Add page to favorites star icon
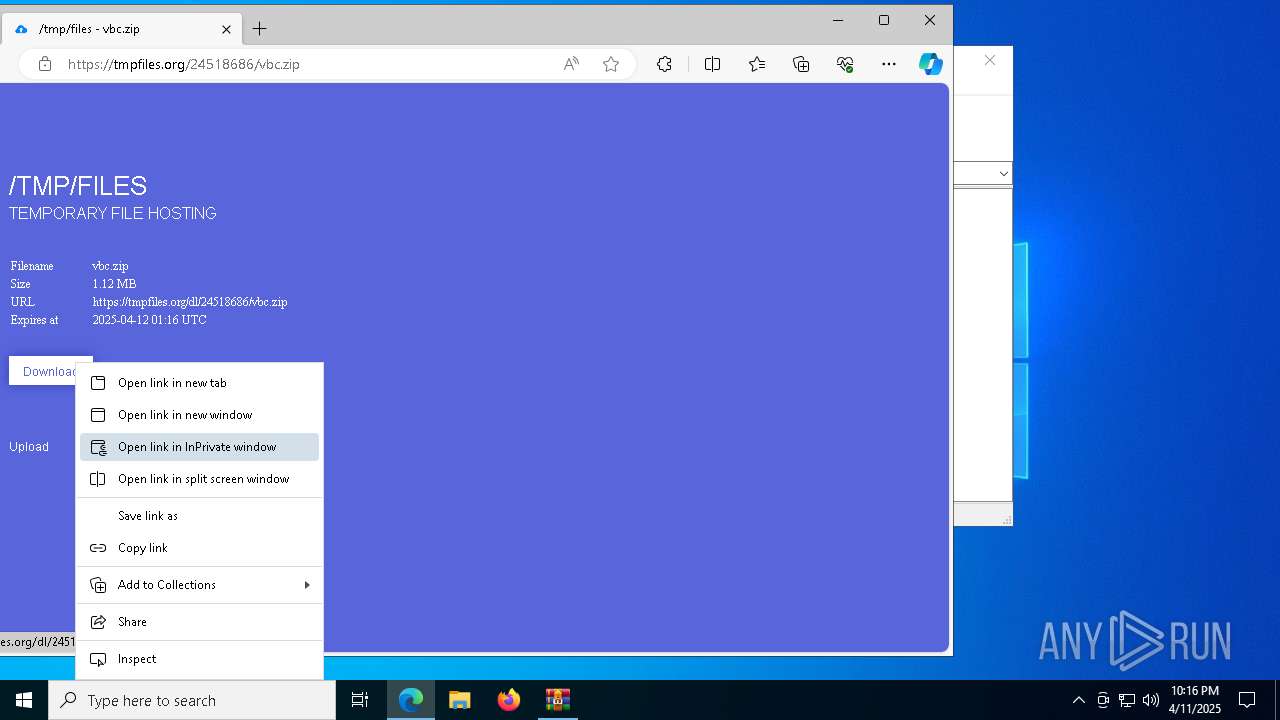The height and width of the screenshot is (720, 1280). pos(611,64)
